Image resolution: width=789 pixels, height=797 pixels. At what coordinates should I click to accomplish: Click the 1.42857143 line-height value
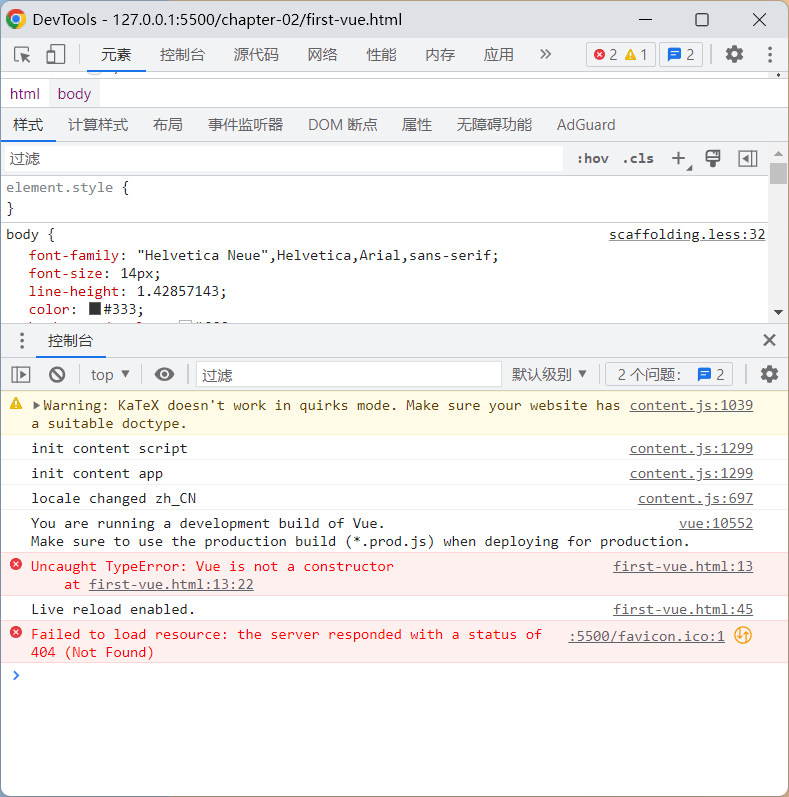pos(178,291)
